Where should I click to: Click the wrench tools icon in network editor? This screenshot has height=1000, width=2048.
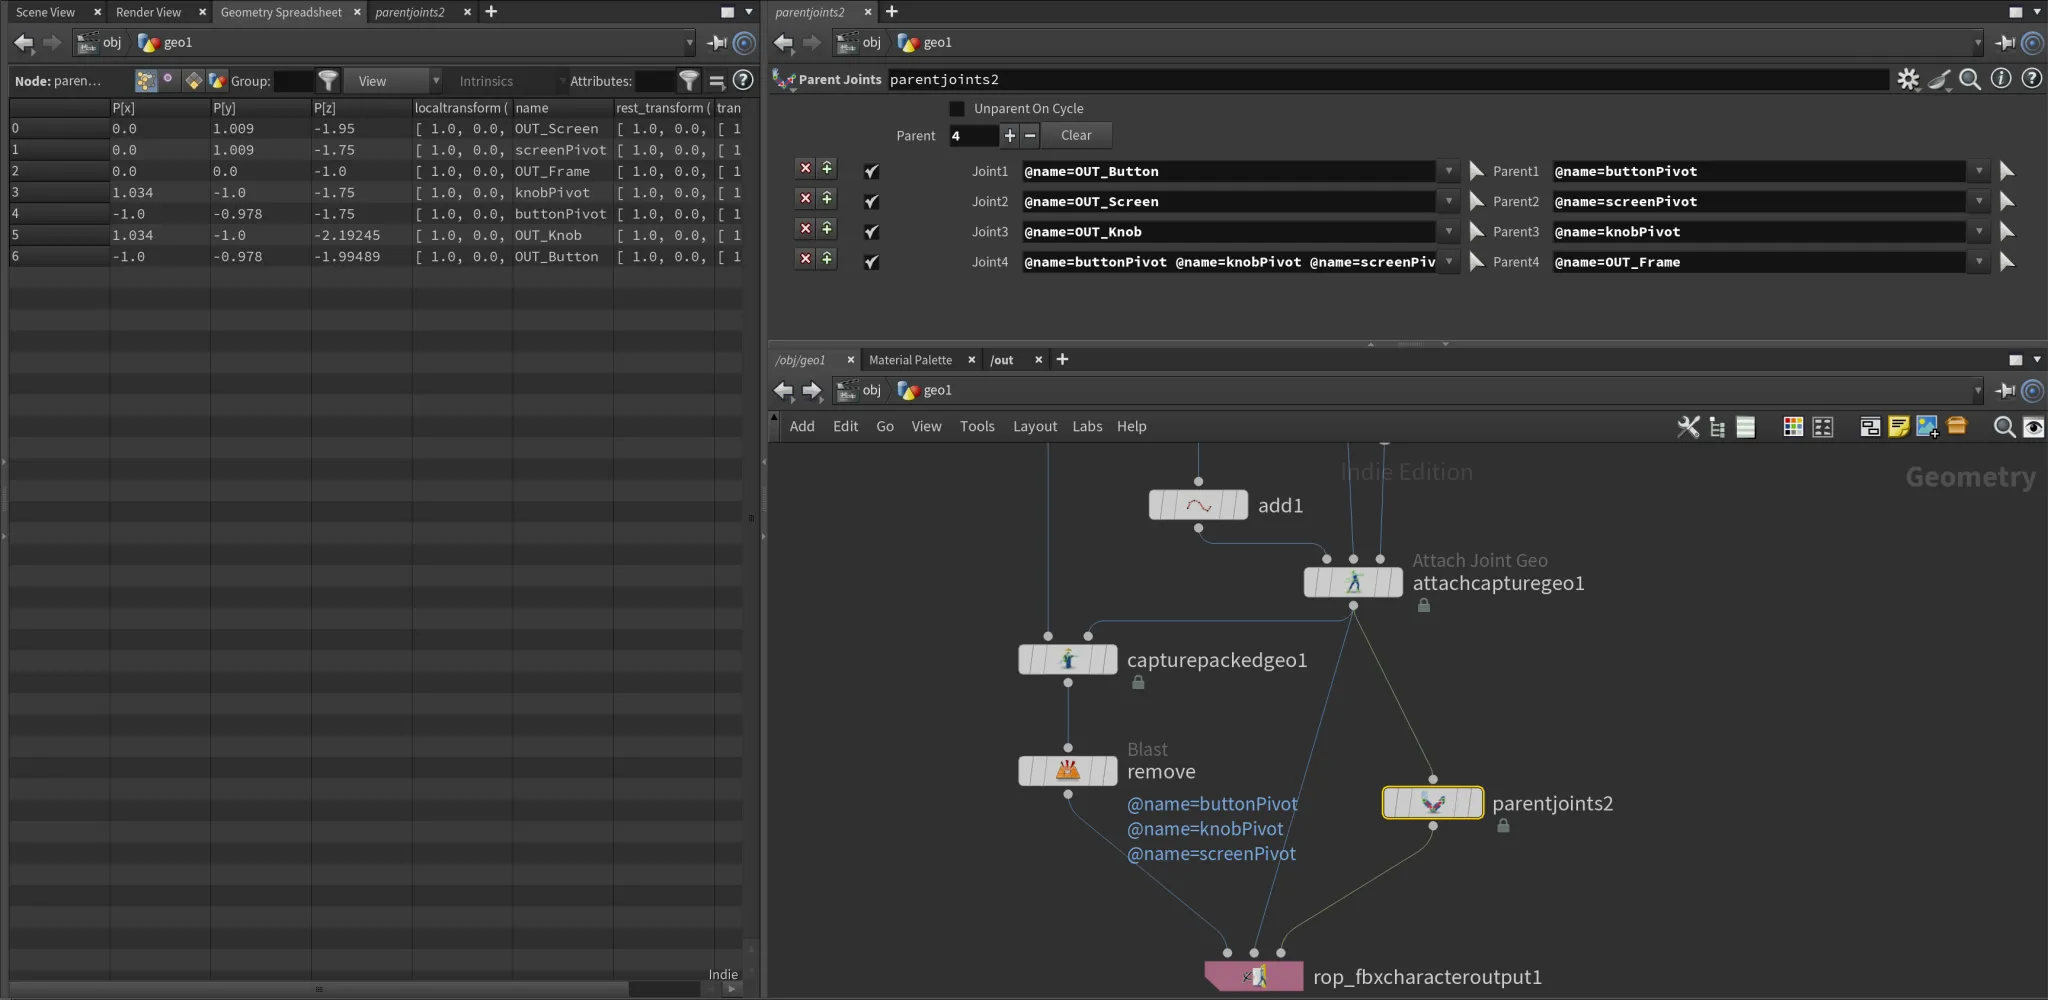[x=1688, y=427]
